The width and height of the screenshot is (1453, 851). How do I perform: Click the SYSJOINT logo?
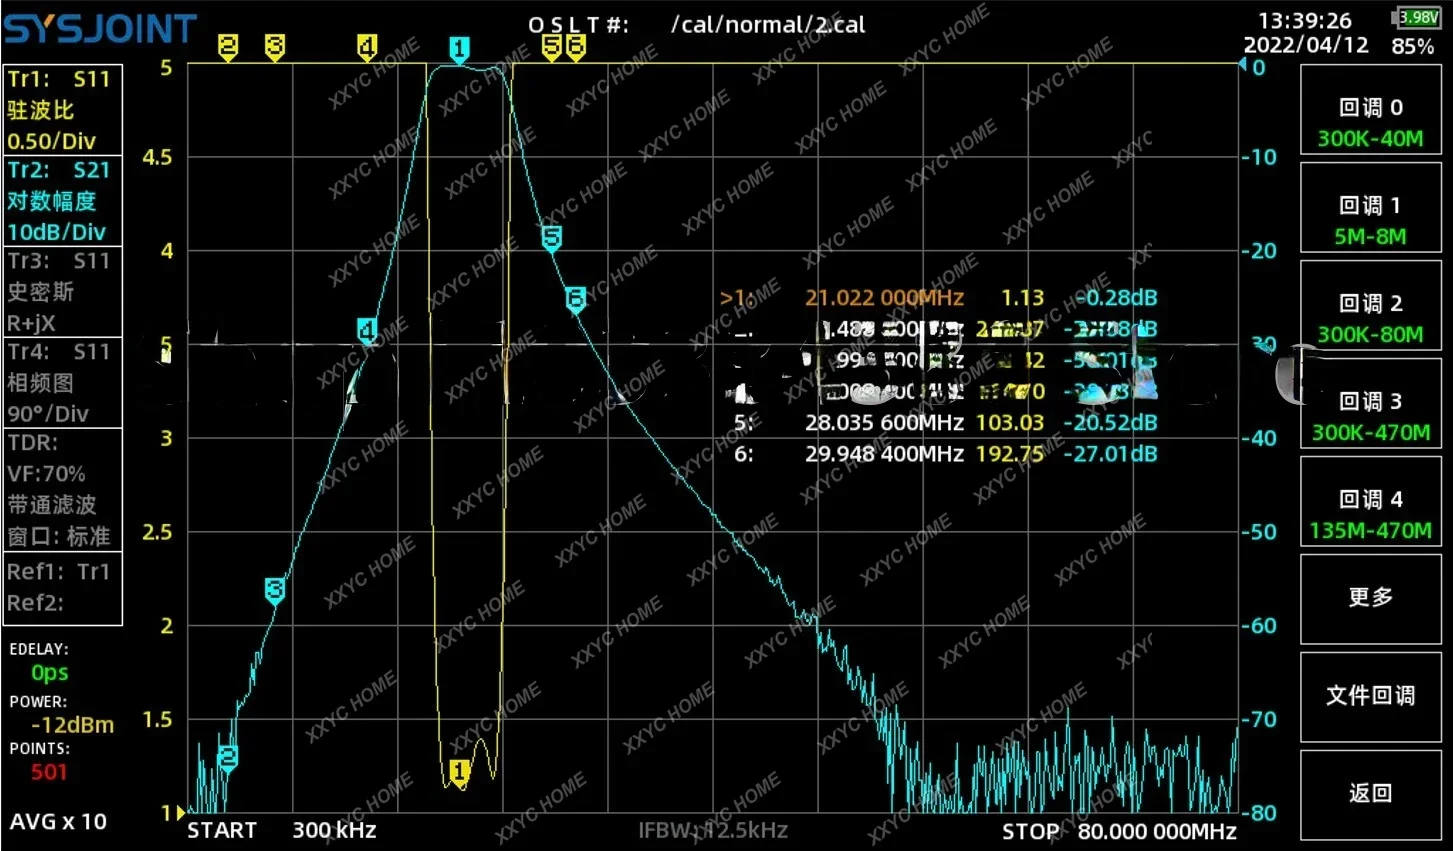pos(100,29)
